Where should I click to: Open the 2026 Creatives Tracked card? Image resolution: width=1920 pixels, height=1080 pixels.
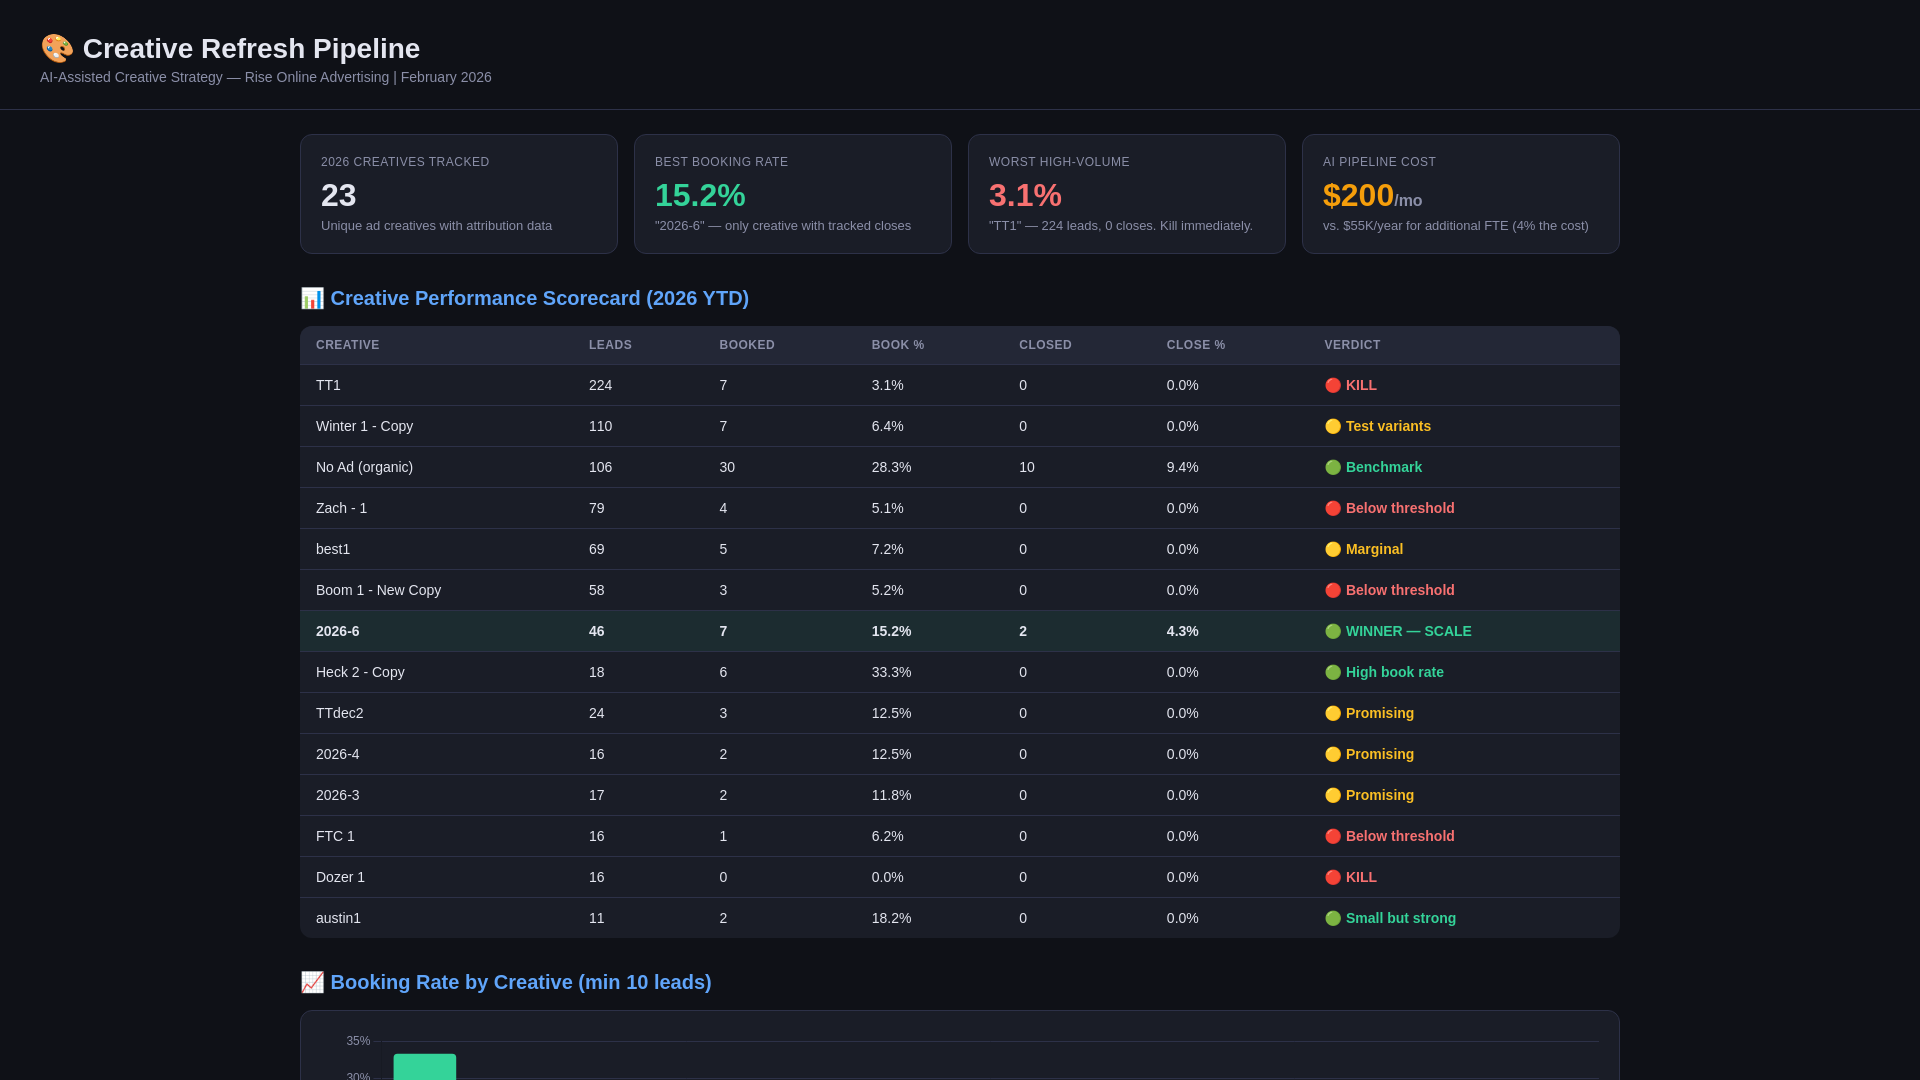point(458,194)
